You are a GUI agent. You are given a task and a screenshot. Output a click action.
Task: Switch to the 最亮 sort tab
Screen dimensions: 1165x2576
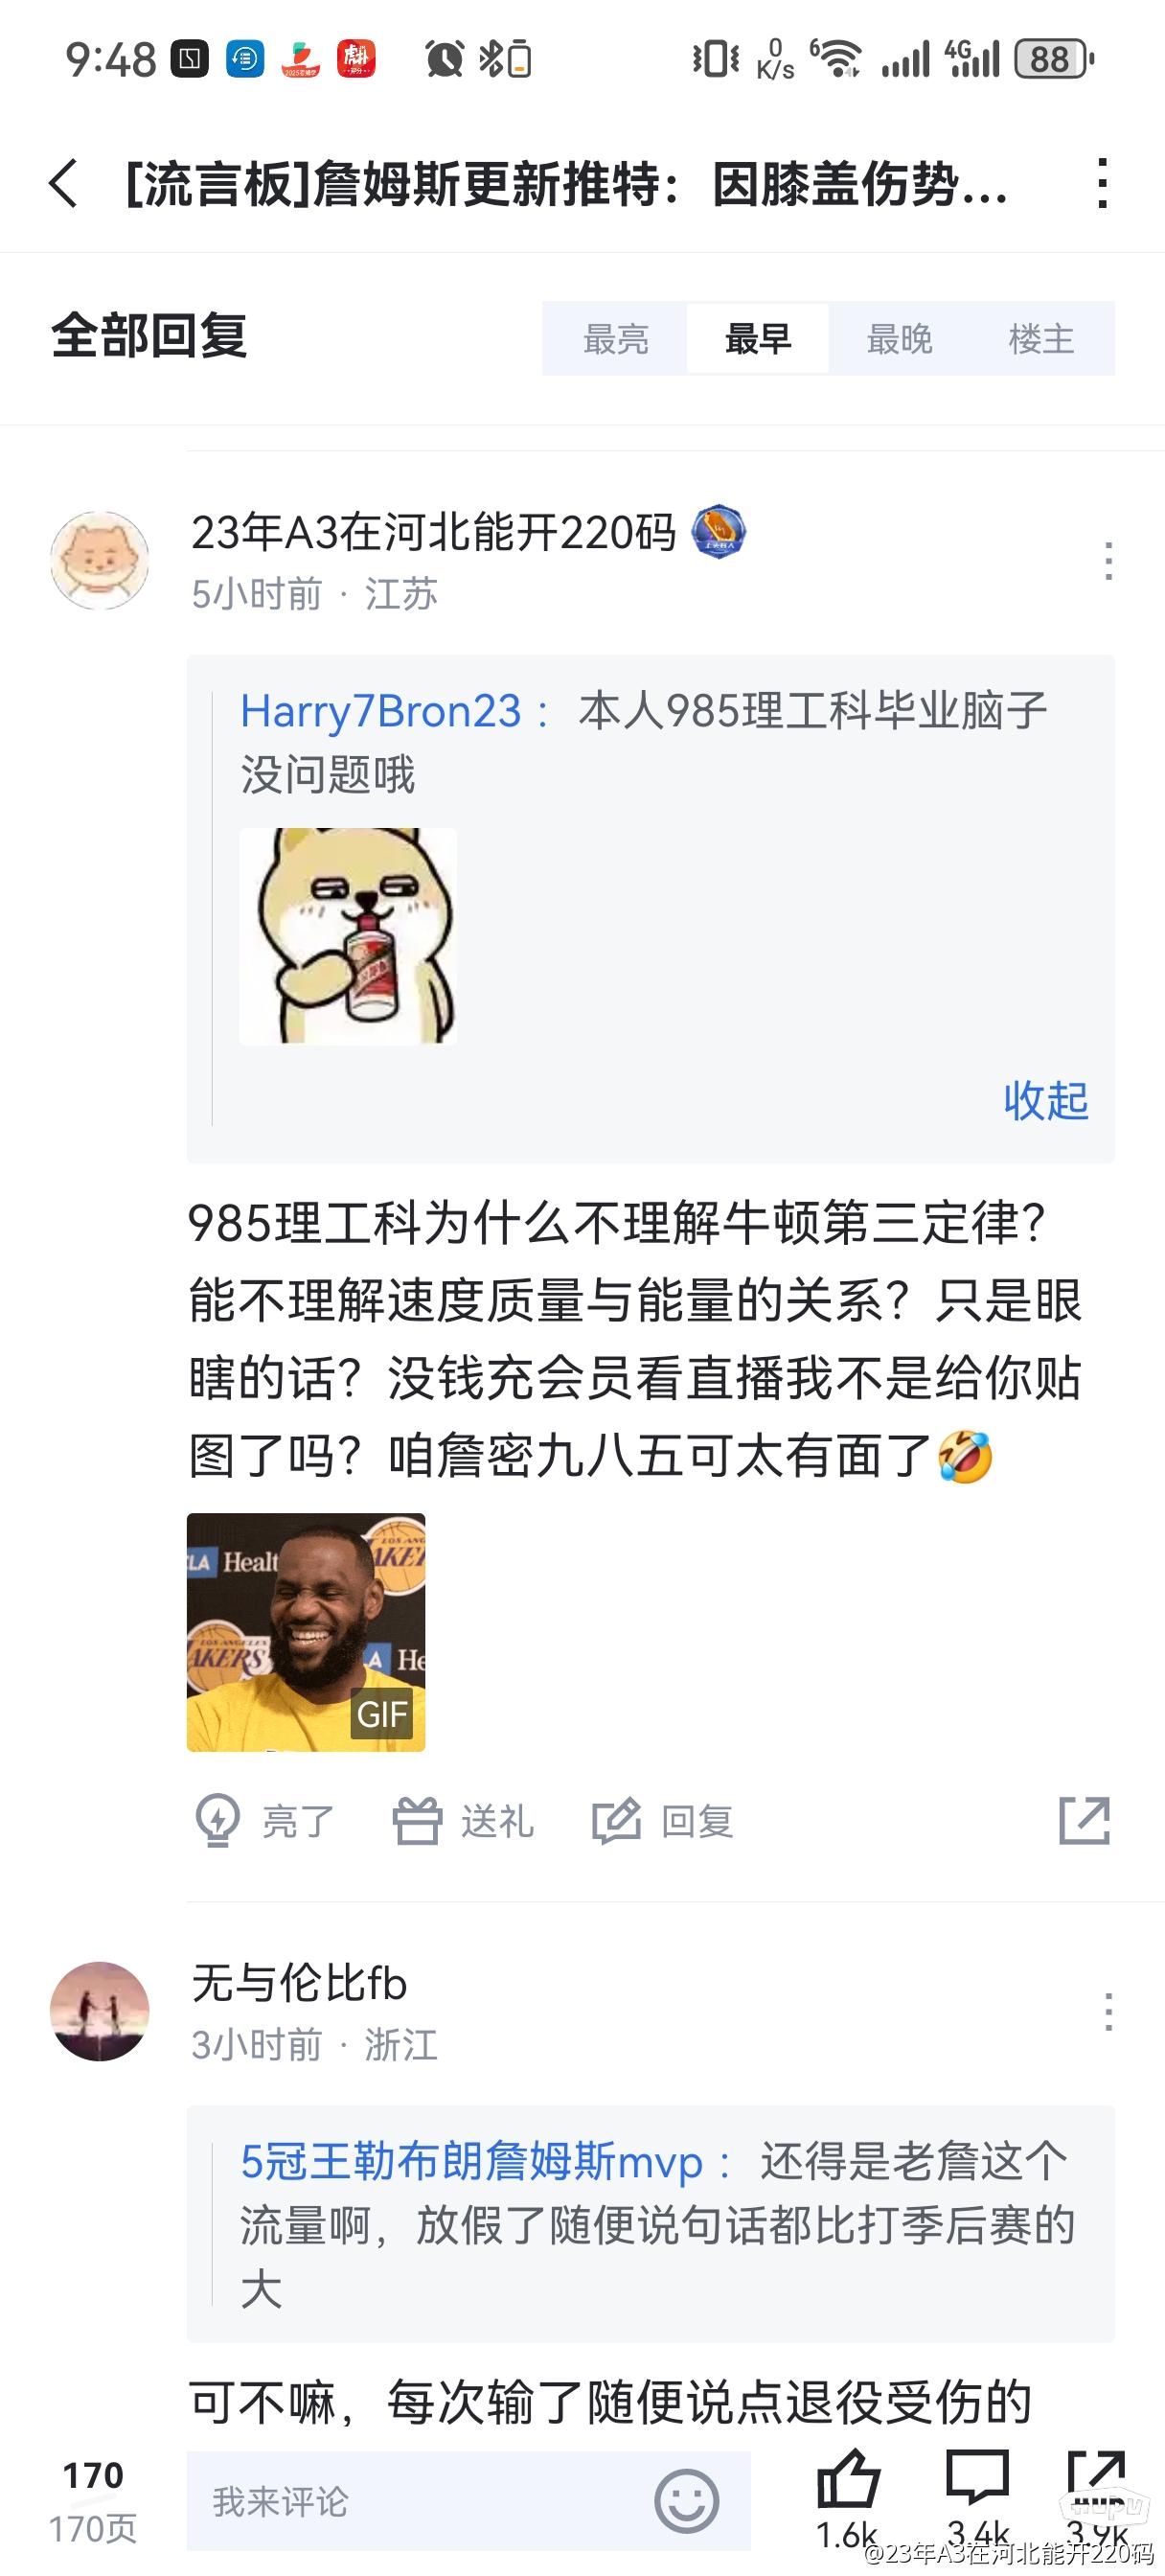pos(616,339)
